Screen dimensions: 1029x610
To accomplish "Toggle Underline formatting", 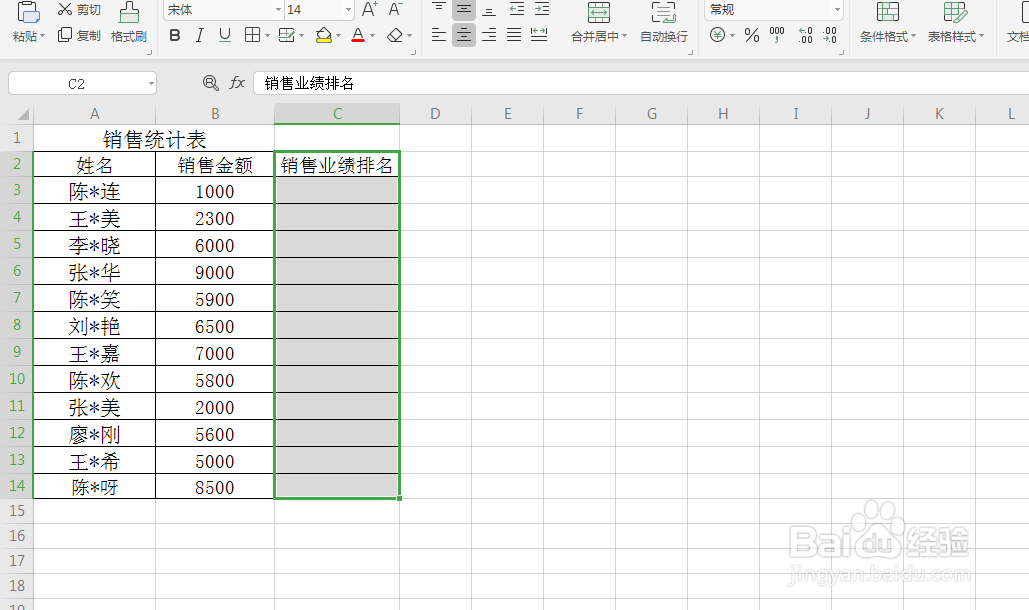I will pos(224,35).
